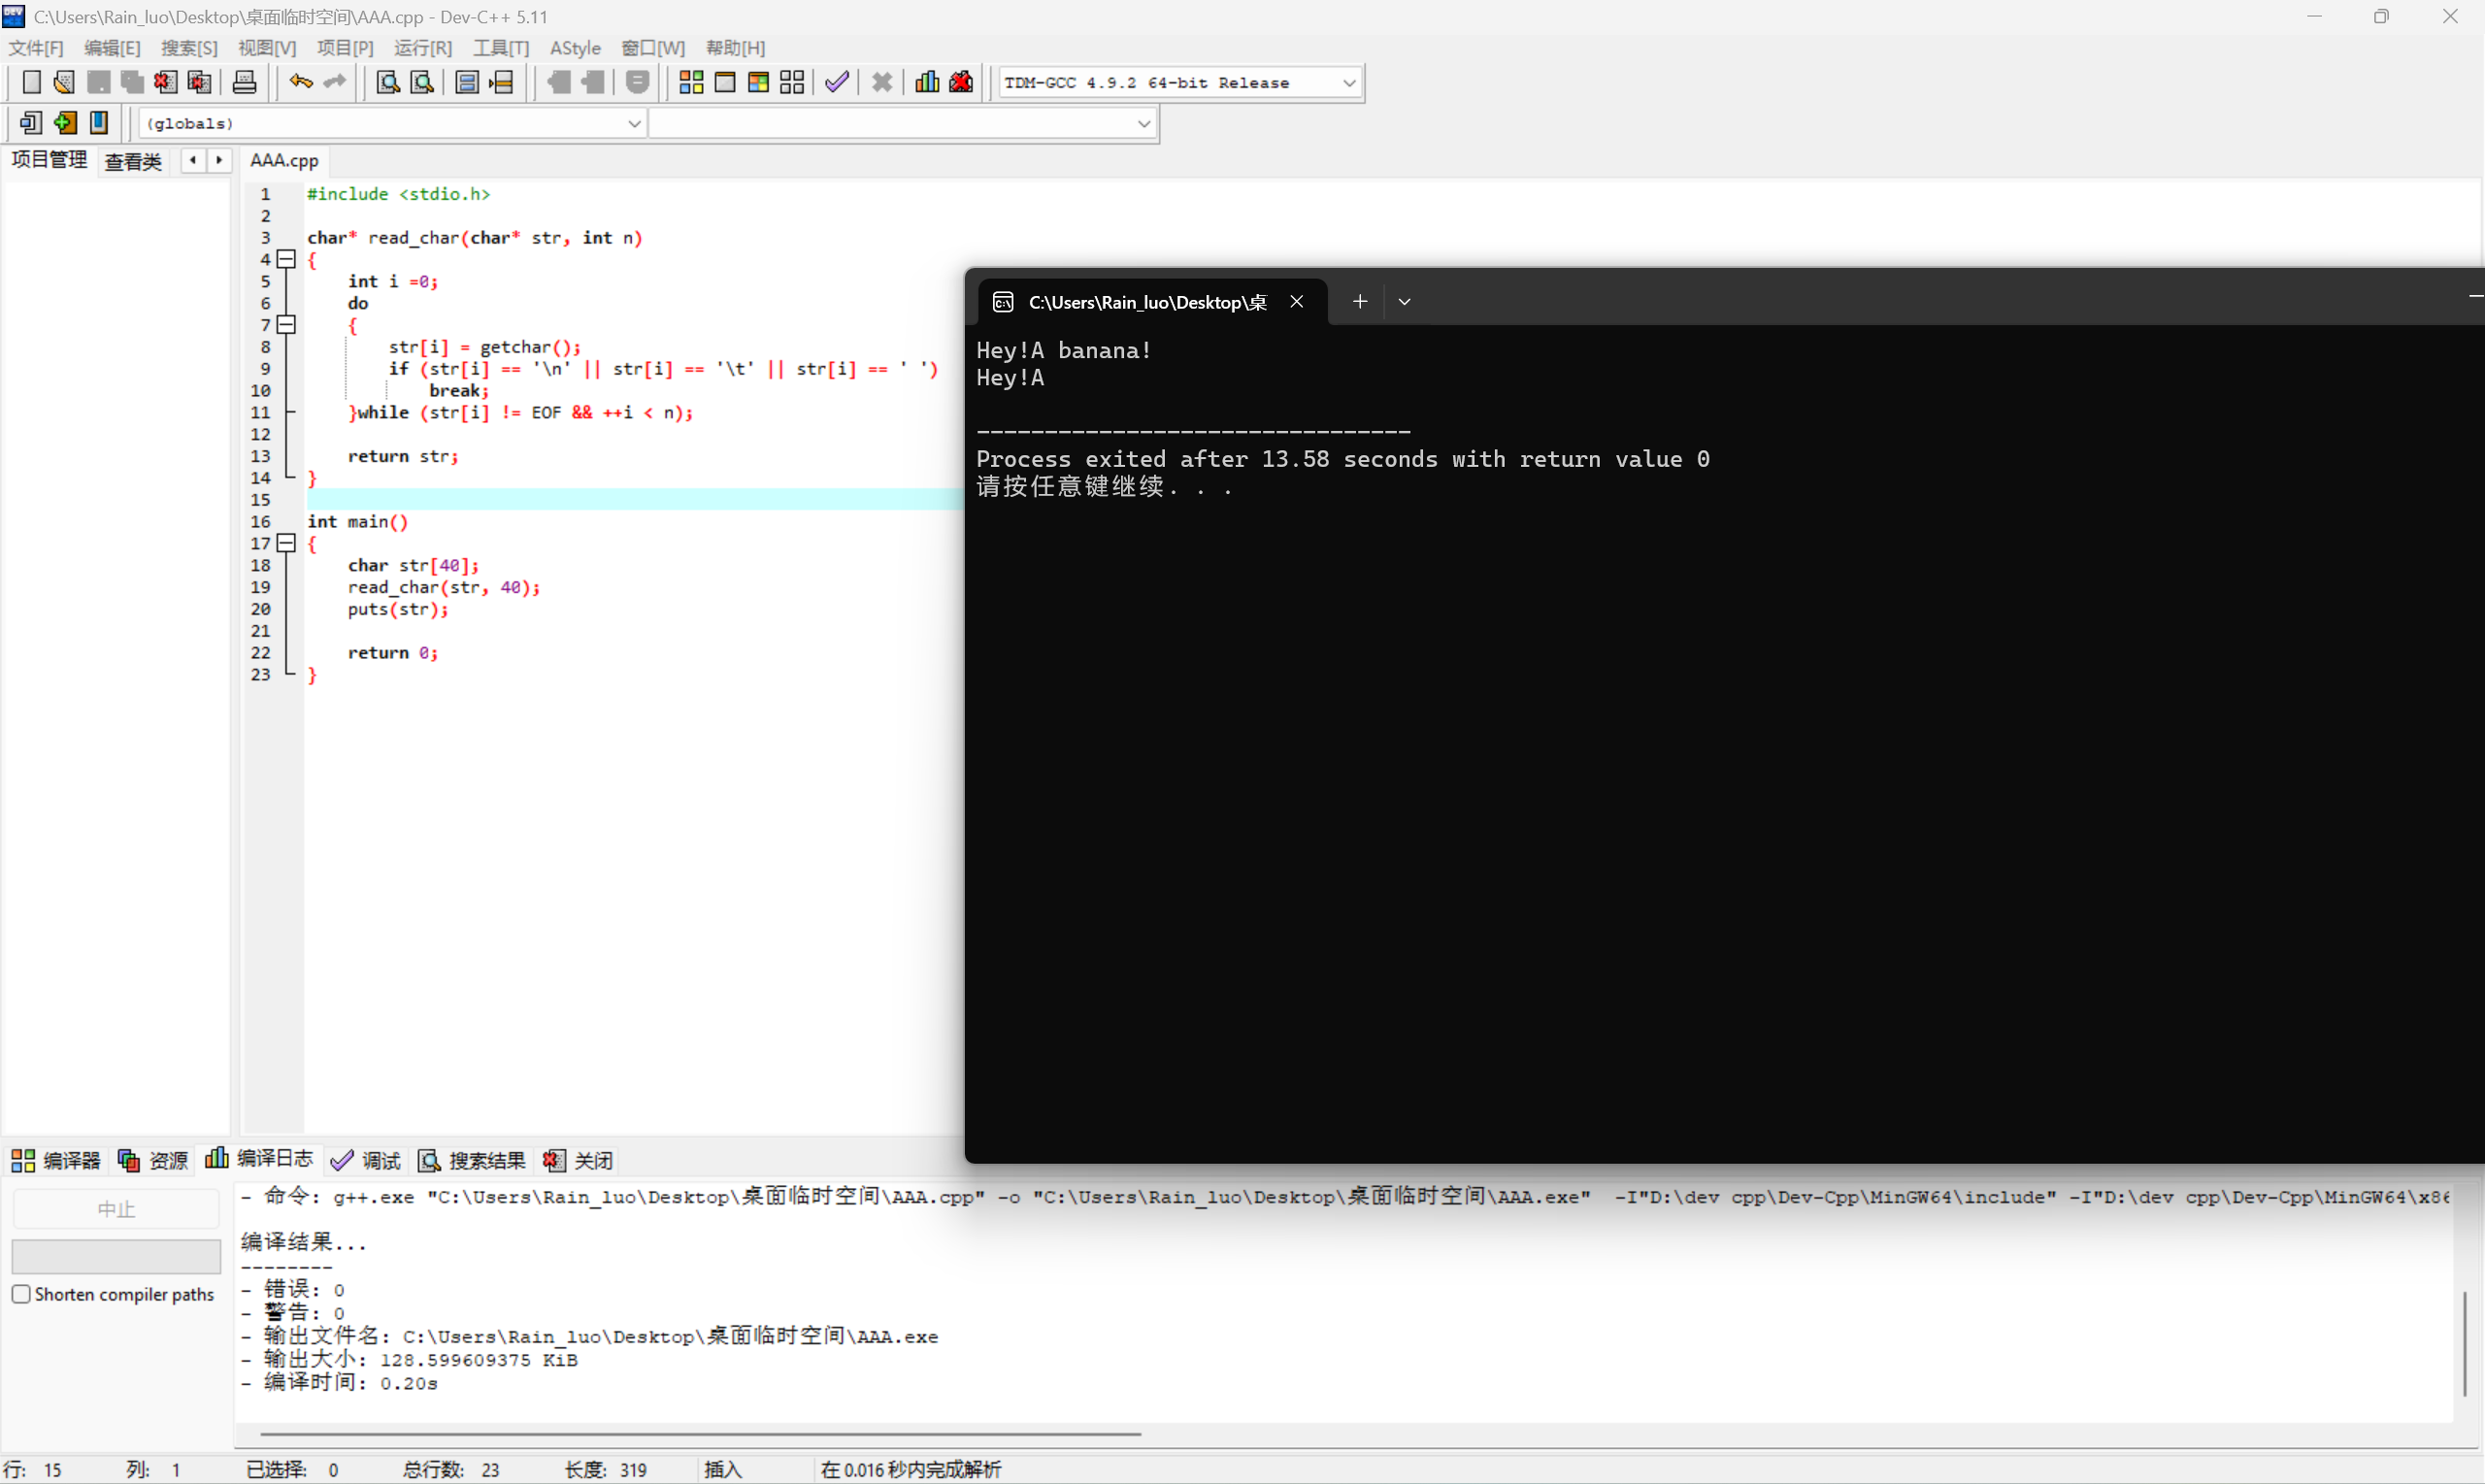
Task: Click the Debug checkmark toolbar icon
Action: [837, 83]
